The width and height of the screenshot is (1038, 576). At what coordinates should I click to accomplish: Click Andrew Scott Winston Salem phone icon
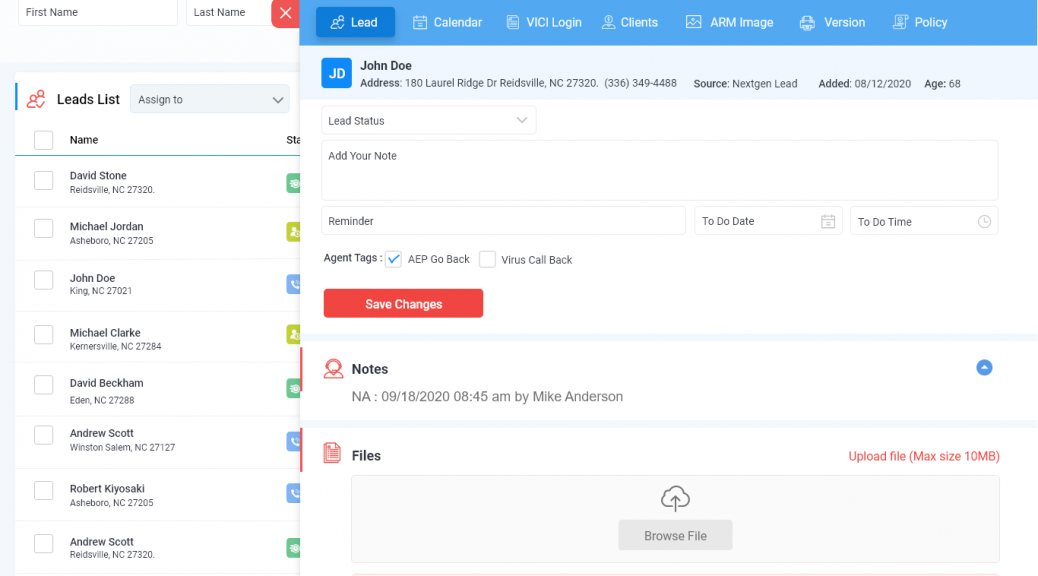[293, 442]
